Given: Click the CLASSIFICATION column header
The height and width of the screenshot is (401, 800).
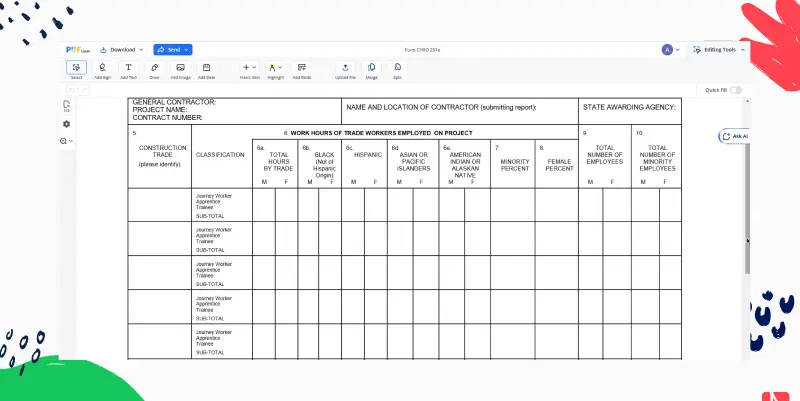Looking at the screenshot, I should 220,155.
